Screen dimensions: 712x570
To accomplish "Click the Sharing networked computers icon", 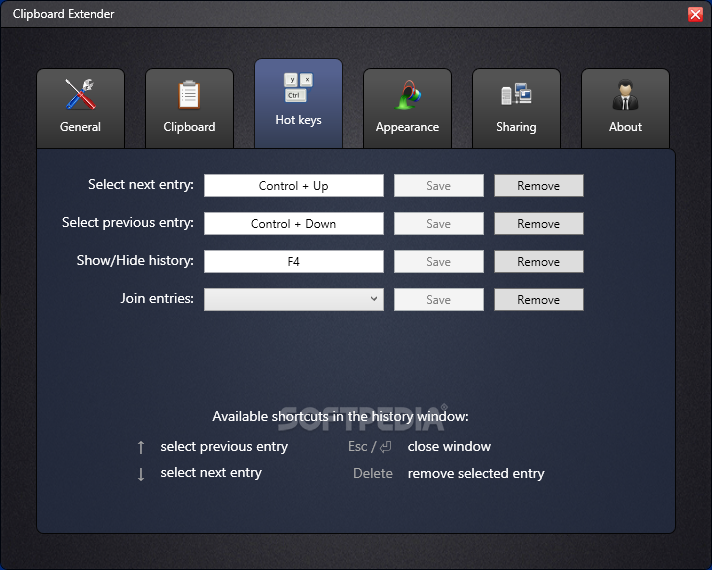I will click(x=516, y=94).
